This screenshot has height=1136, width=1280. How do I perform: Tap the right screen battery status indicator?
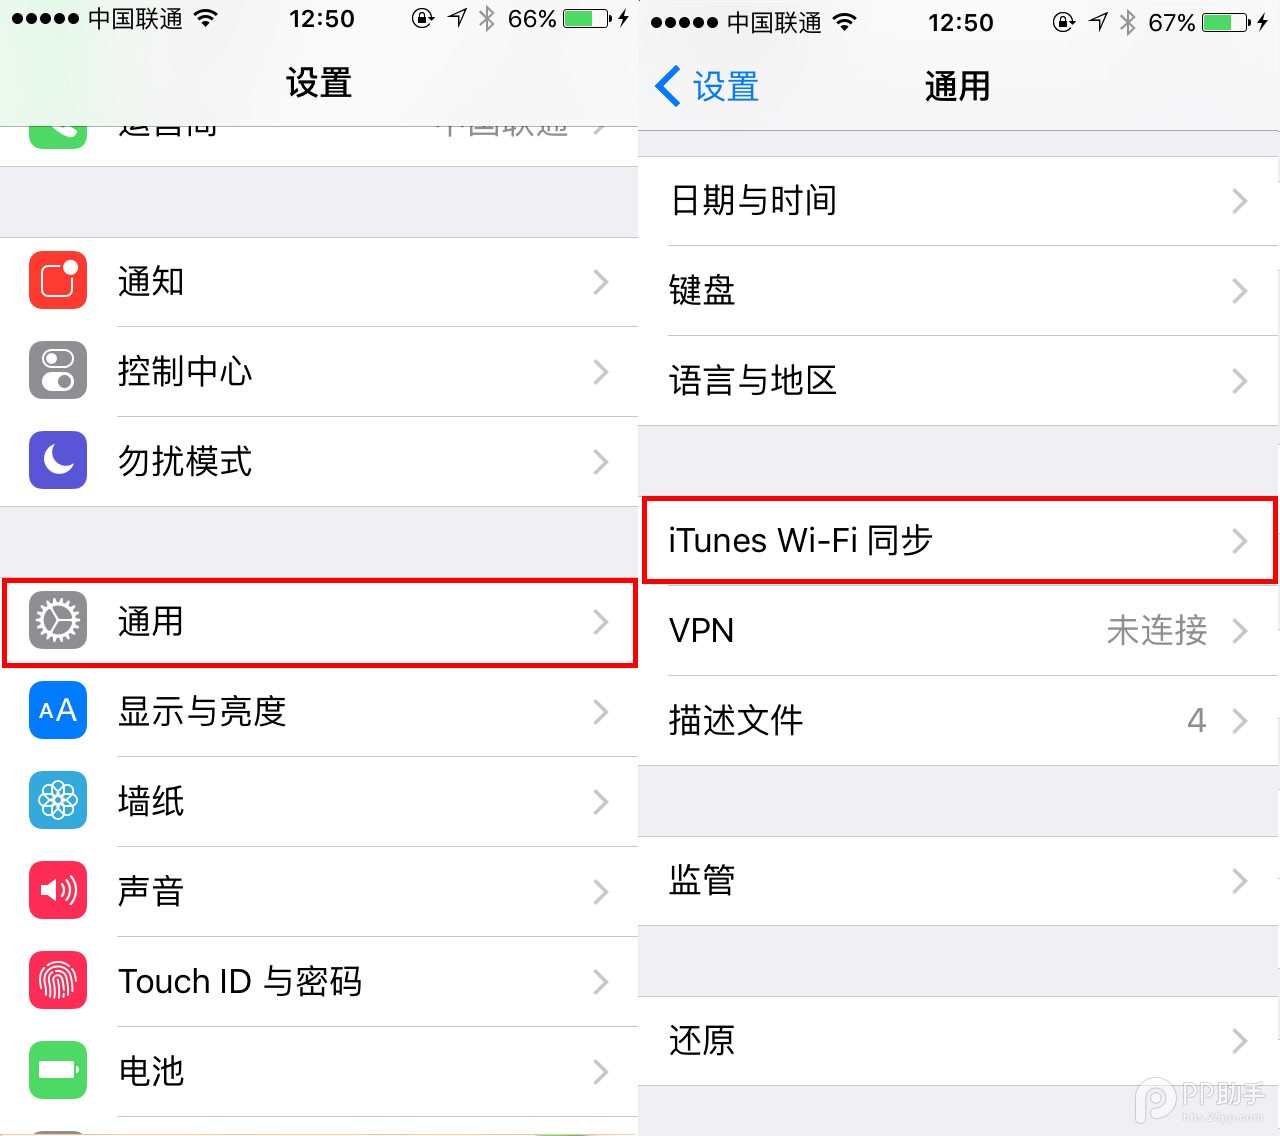(x=1226, y=22)
